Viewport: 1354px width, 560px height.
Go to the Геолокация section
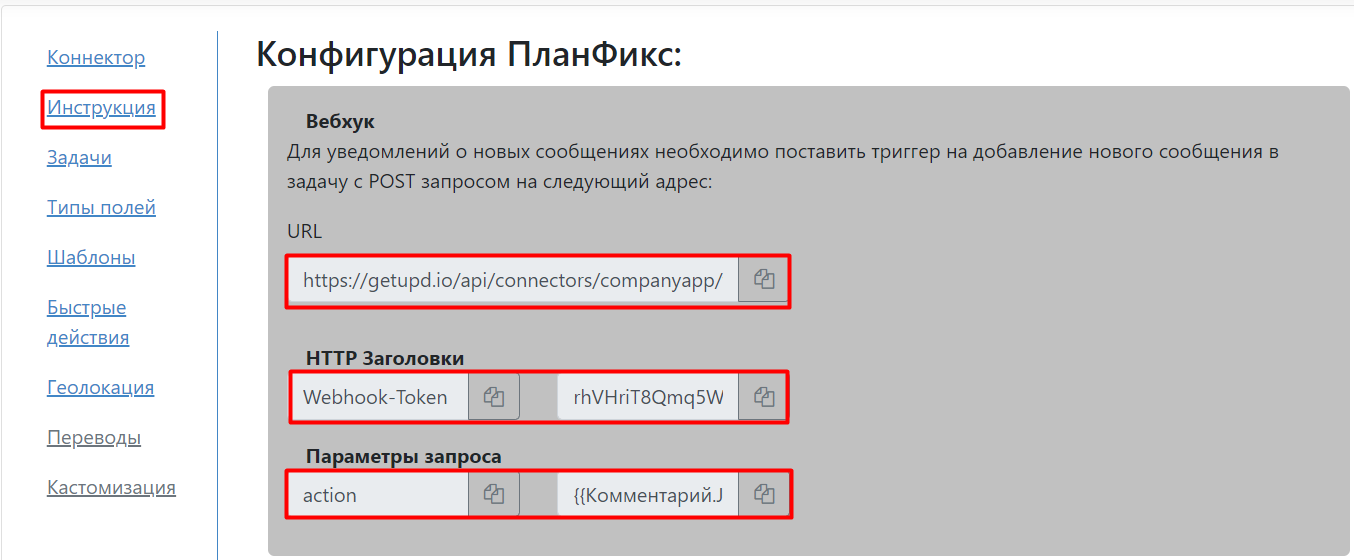(100, 387)
